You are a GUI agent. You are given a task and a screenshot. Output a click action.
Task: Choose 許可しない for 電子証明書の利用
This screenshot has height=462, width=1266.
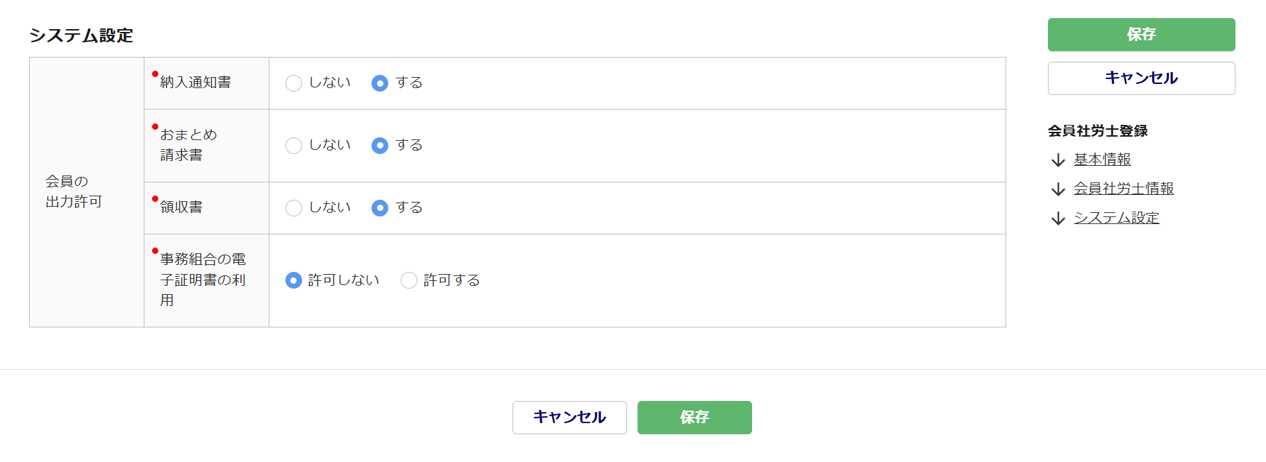click(x=294, y=281)
